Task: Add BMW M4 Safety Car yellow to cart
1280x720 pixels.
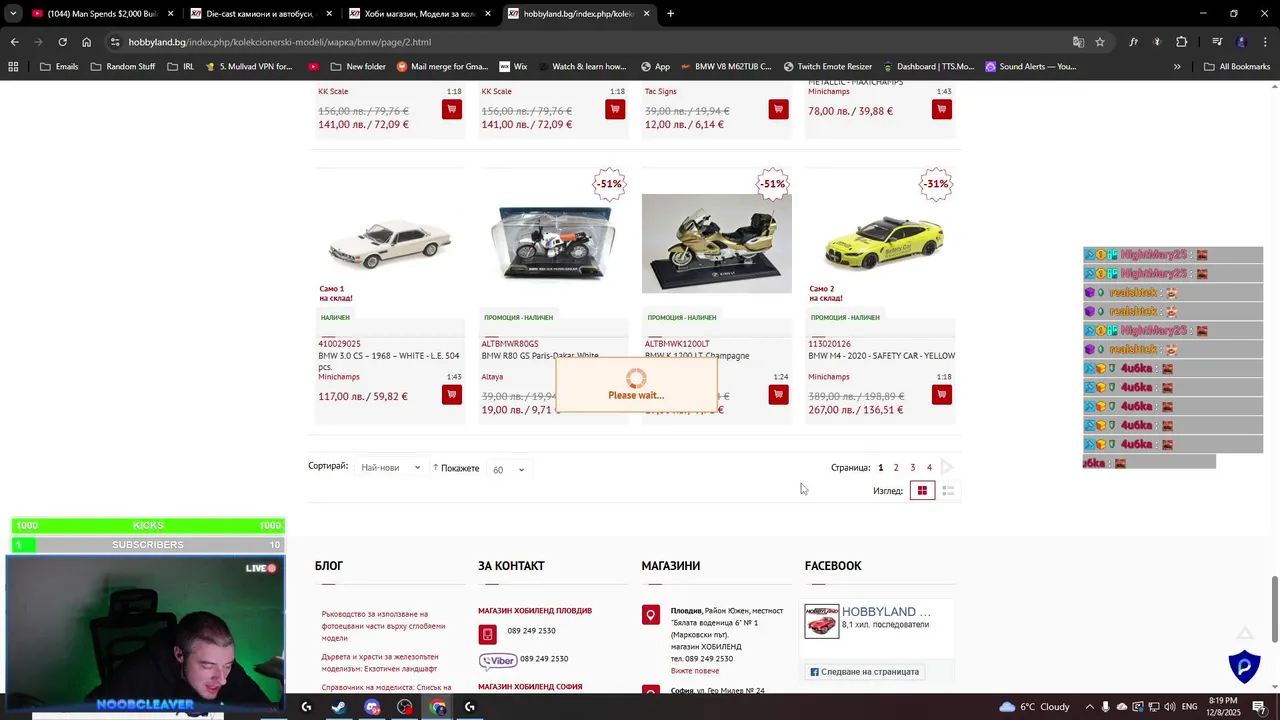Action: coord(941,395)
